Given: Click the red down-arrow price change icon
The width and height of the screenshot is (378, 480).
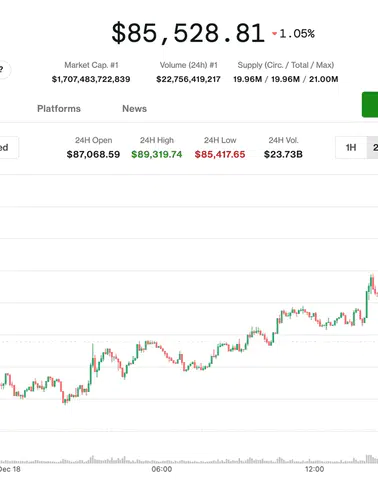Looking at the screenshot, I should click(275, 33).
